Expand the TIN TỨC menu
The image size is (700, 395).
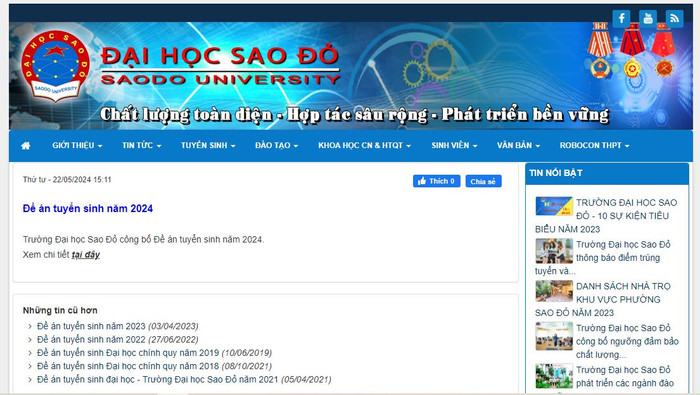142,146
